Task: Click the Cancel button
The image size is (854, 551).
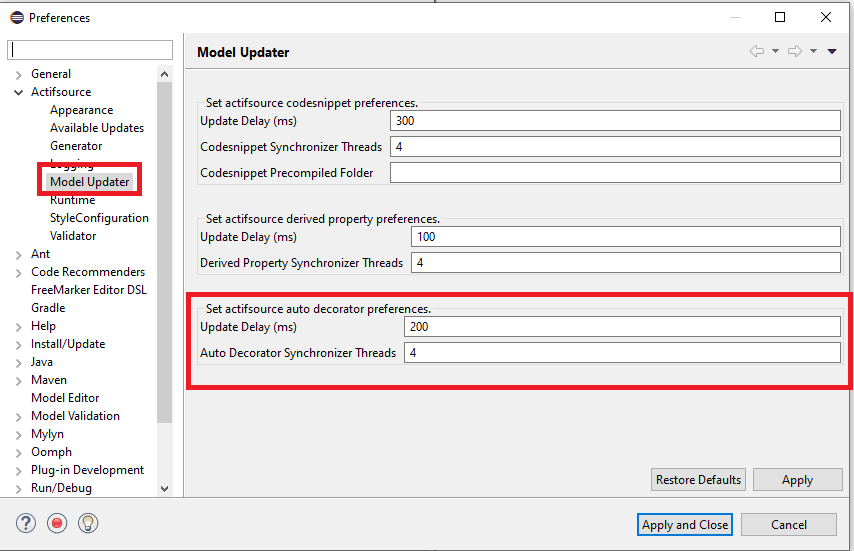Action: pos(788,525)
